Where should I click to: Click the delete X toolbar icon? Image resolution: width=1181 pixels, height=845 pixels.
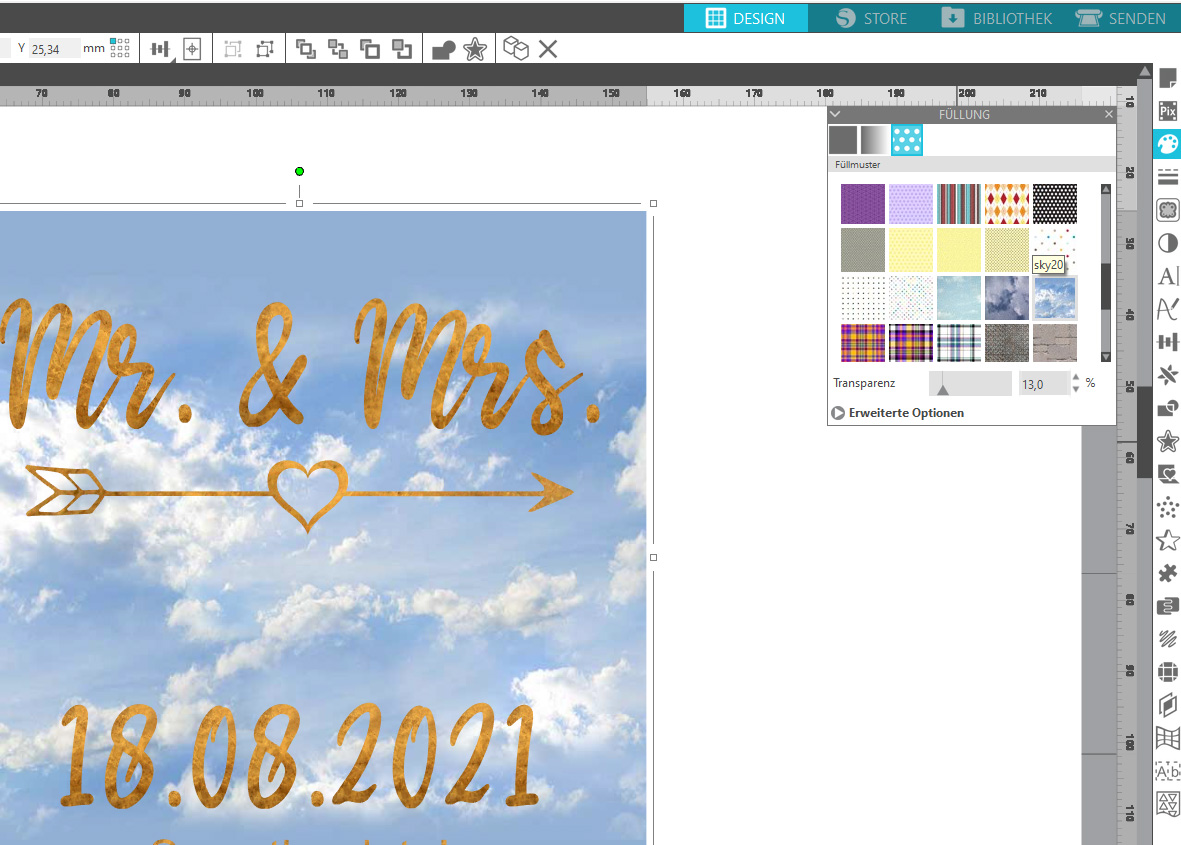tap(548, 49)
